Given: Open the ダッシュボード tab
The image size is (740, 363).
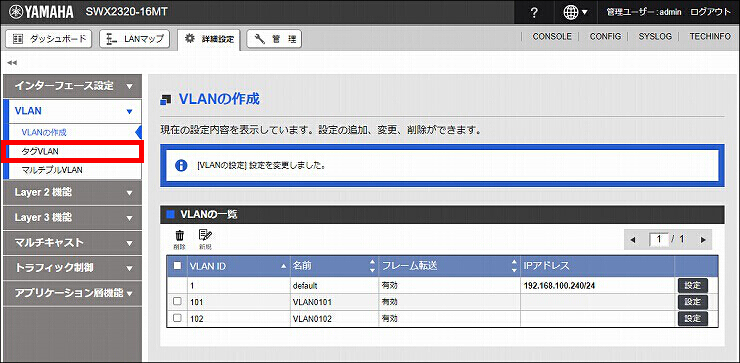Looking at the screenshot, I should tap(48, 39).
